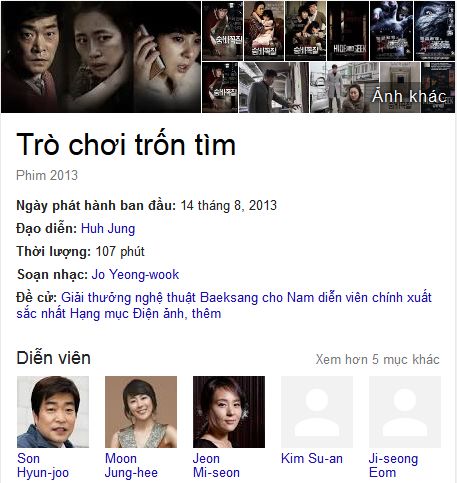This screenshot has height=483, width=457.
Task: Open the Jo Yeong-wook composer link
Action: [x=135, y=275]
